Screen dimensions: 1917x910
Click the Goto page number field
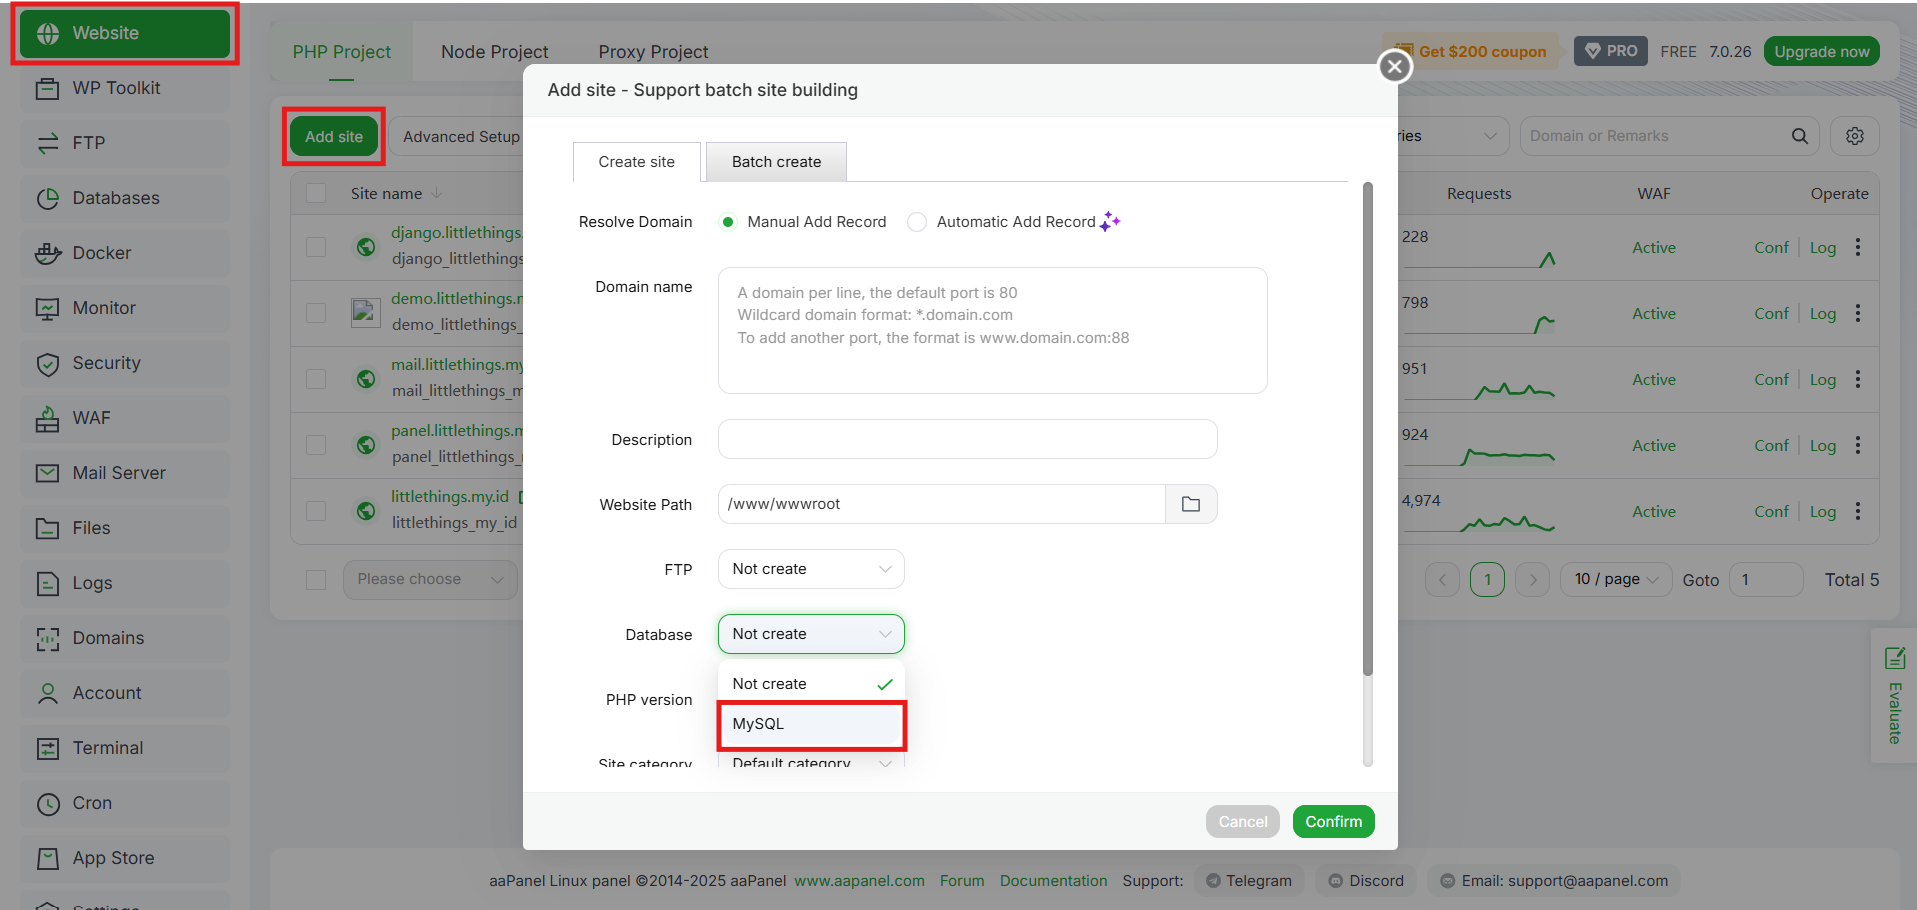click(1766, 579)
